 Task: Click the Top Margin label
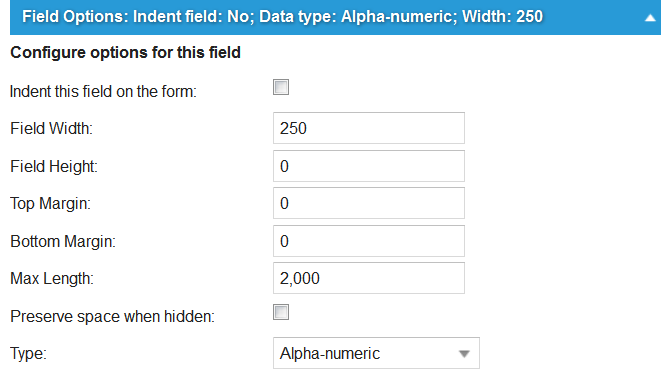[x=51, y=204]
